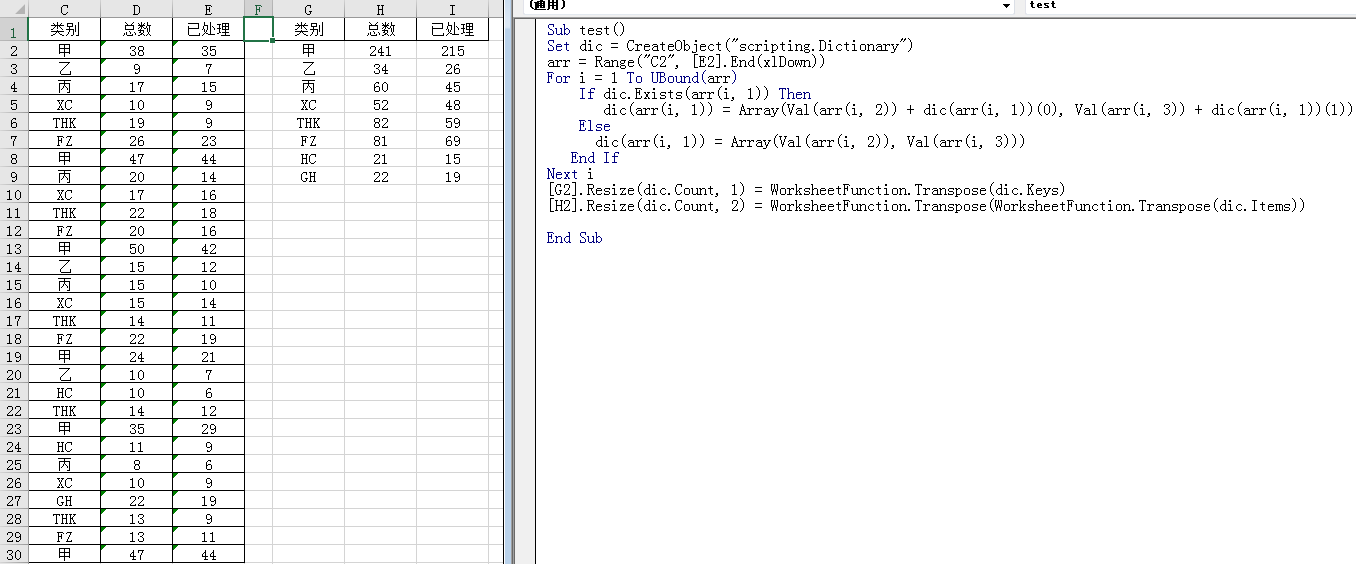Select the cell containing 24
Viewport: 1356px width, 564px height.
coord(137,357)
